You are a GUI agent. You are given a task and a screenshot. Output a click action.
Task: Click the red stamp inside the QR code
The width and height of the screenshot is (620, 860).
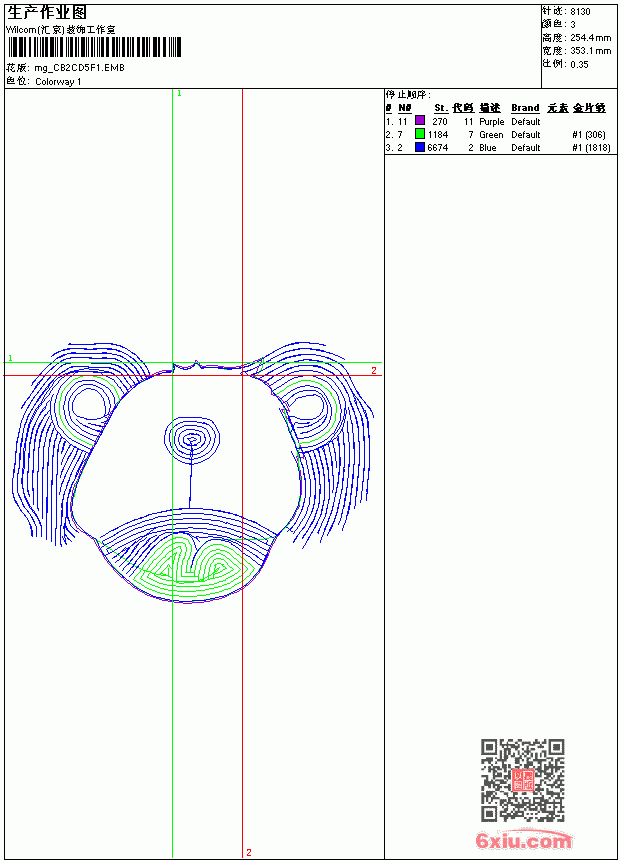[x=523, y=780]
